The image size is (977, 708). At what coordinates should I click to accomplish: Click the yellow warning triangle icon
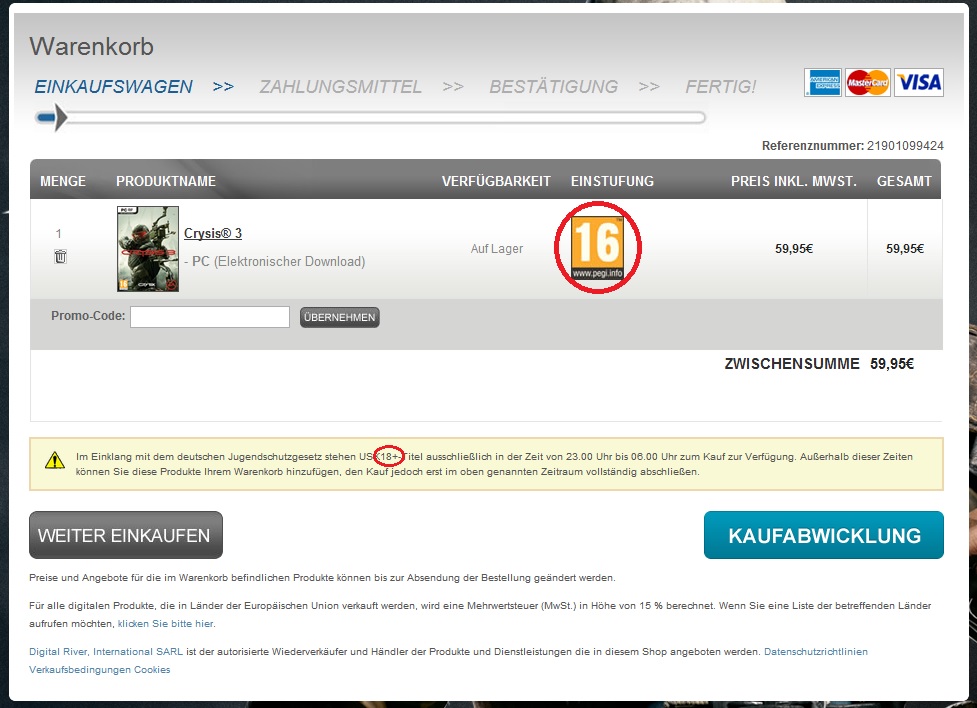[x=54, y=461]
